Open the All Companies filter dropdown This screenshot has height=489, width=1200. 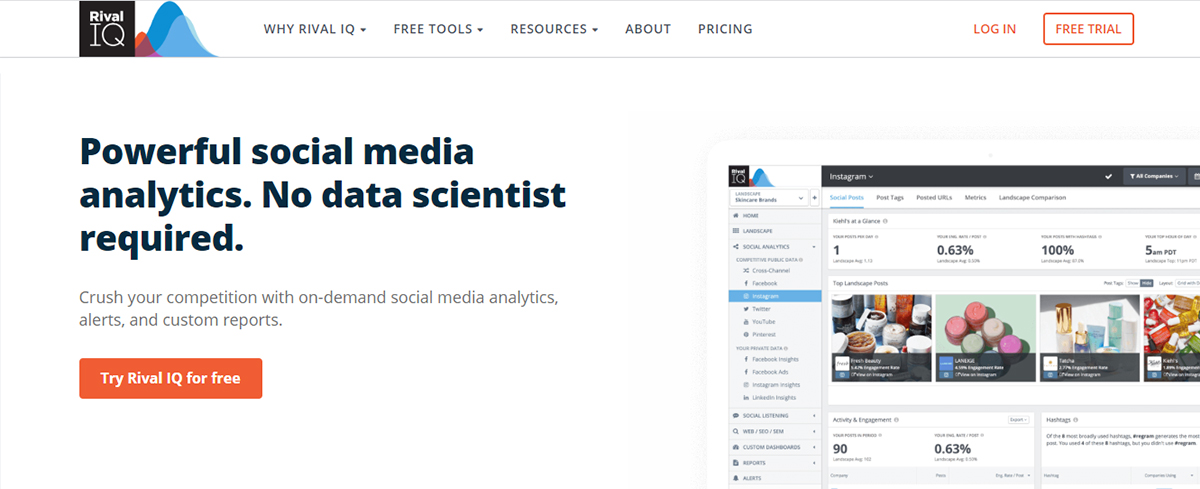point(1153,176)
